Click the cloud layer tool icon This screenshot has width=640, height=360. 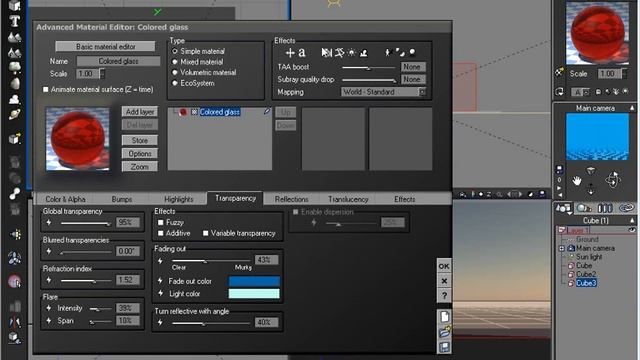(15, 99)
